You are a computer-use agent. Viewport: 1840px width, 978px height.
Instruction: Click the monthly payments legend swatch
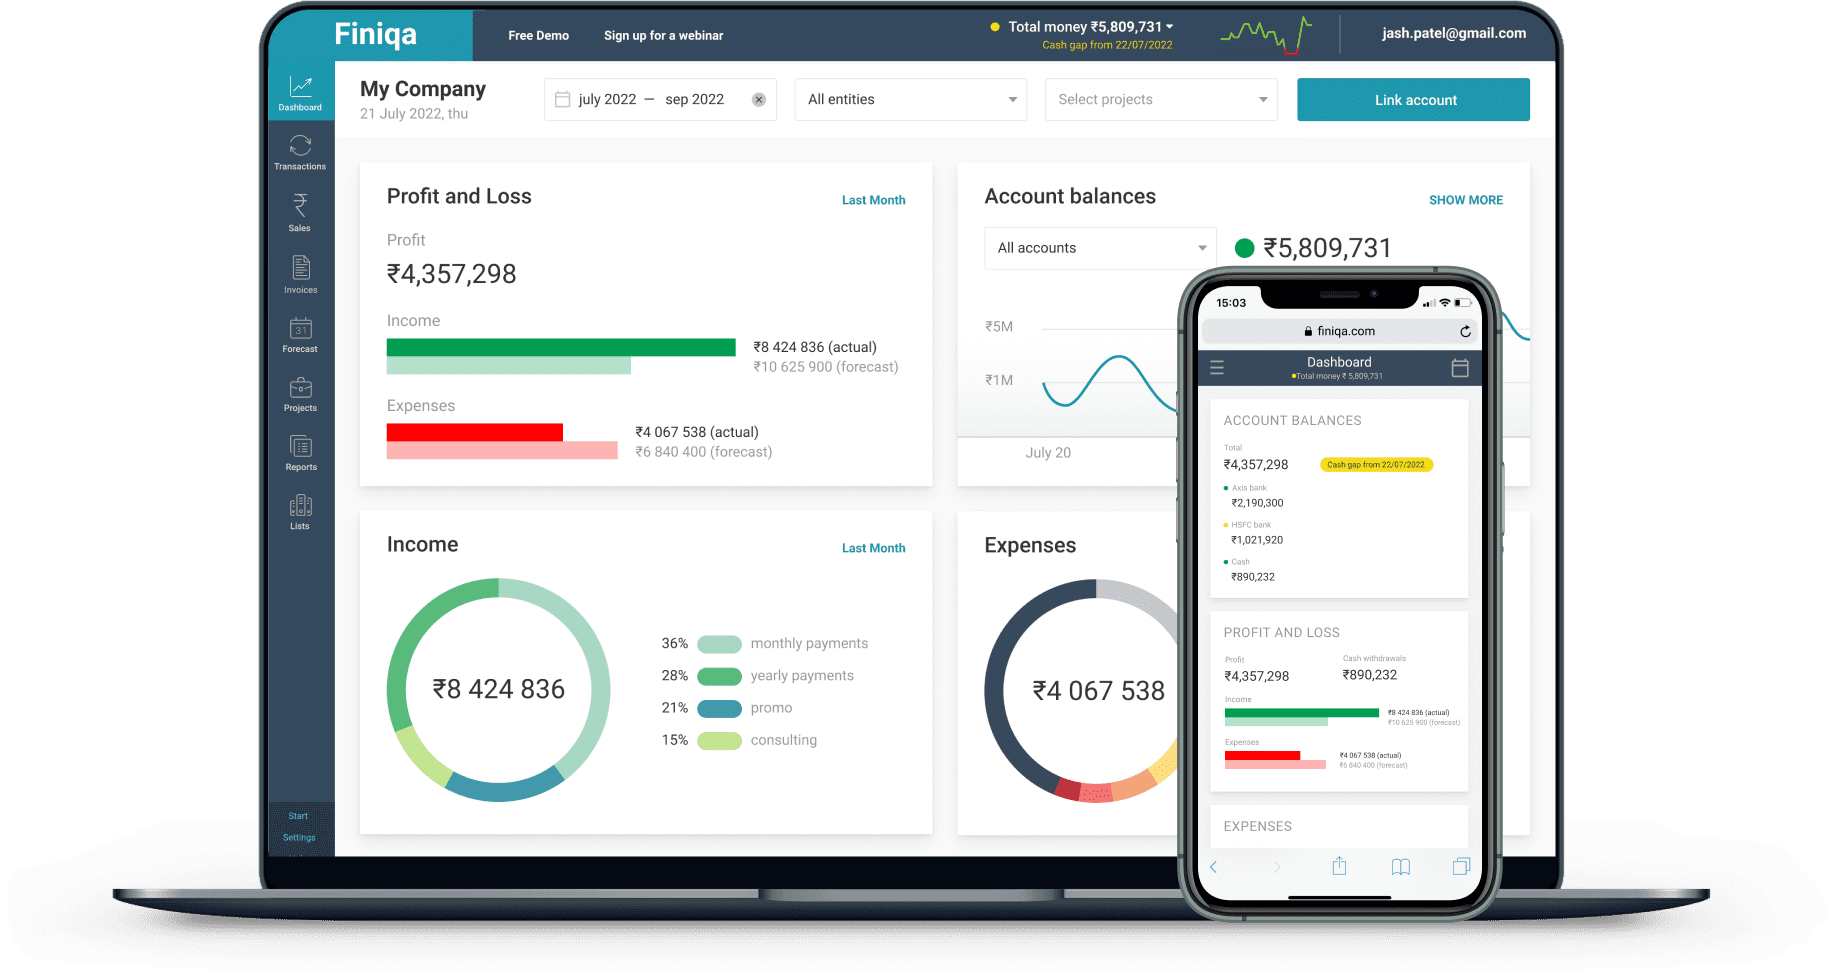[719, 644]
